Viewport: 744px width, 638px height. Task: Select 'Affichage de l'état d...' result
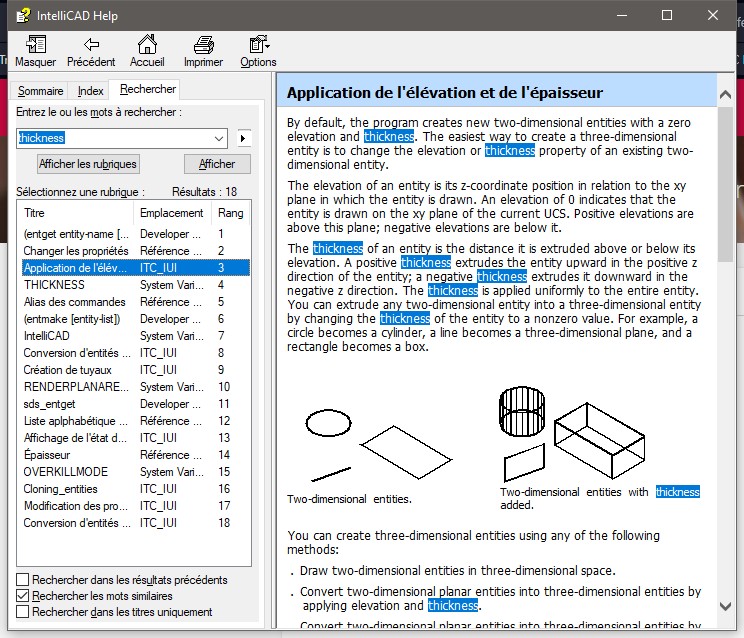pyautogui.click(x=136, y=438)
